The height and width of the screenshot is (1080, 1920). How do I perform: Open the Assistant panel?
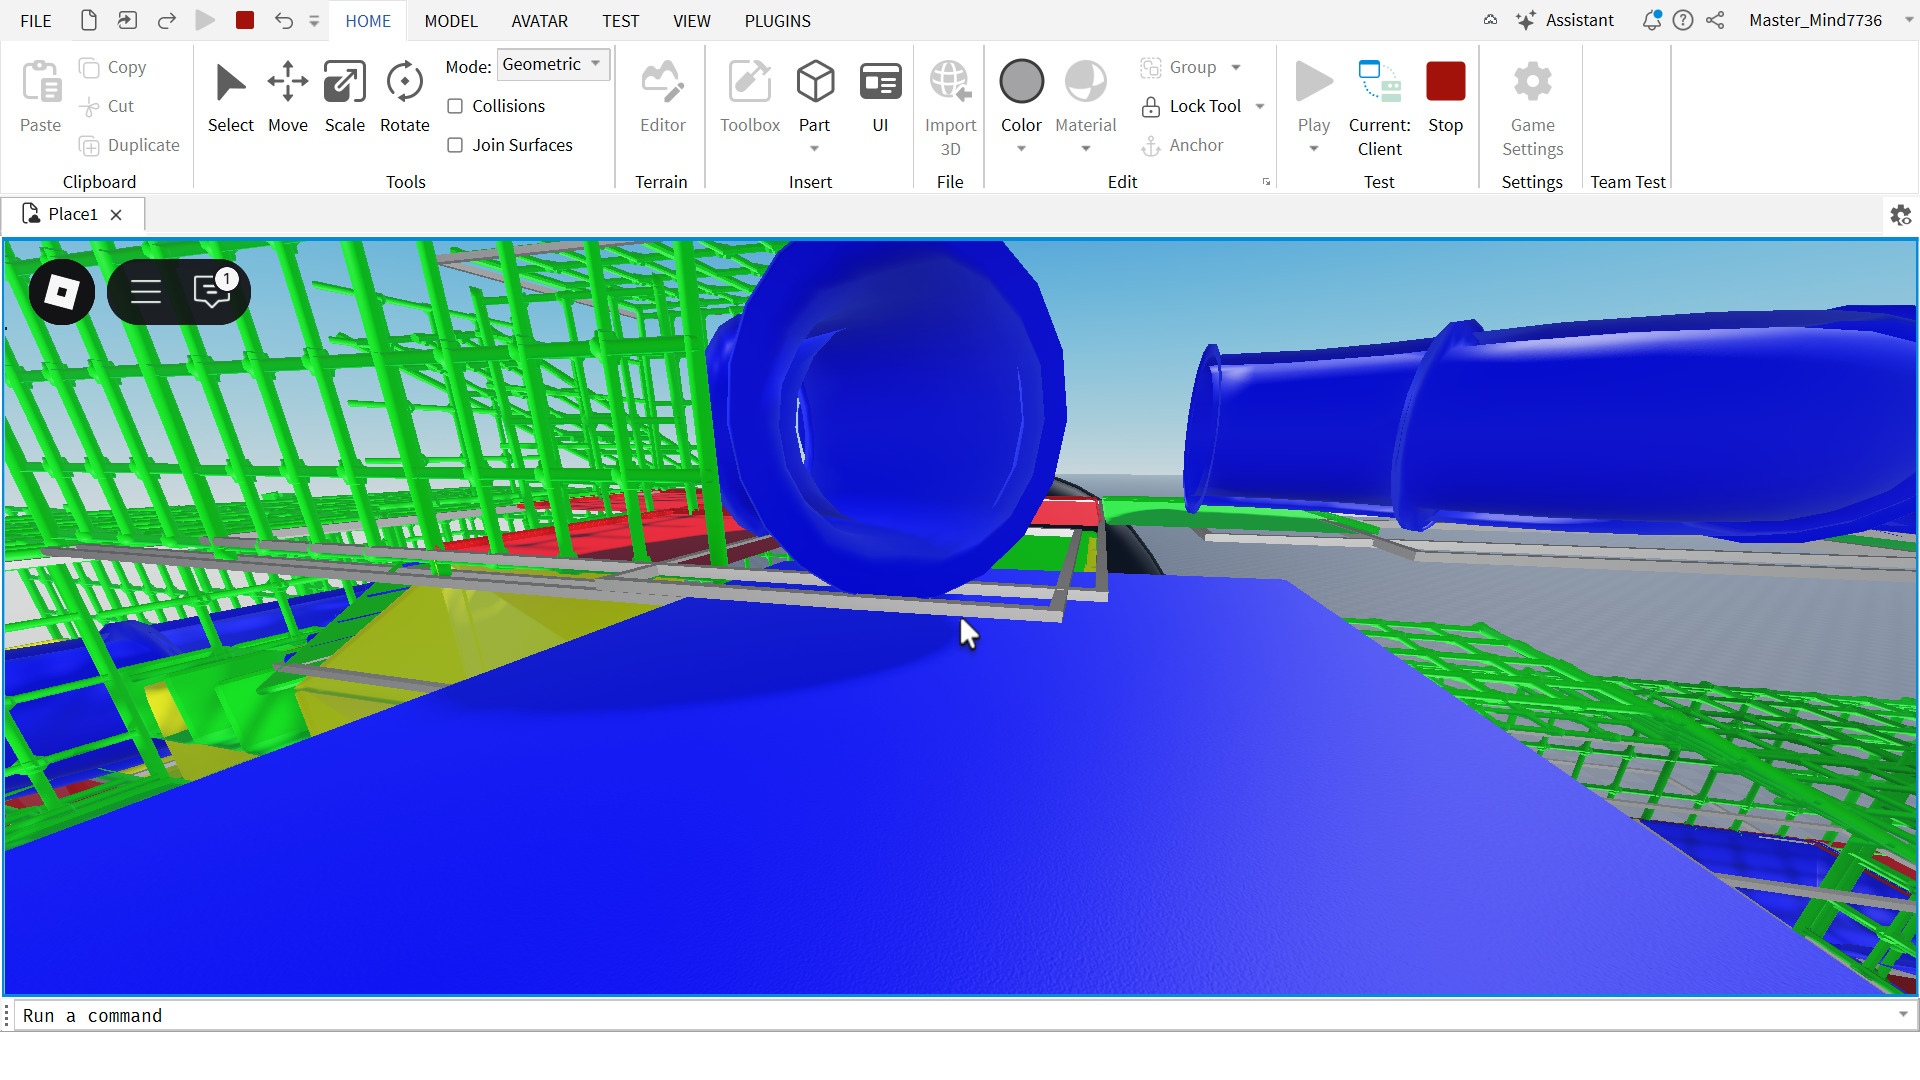coord(1565,20)
